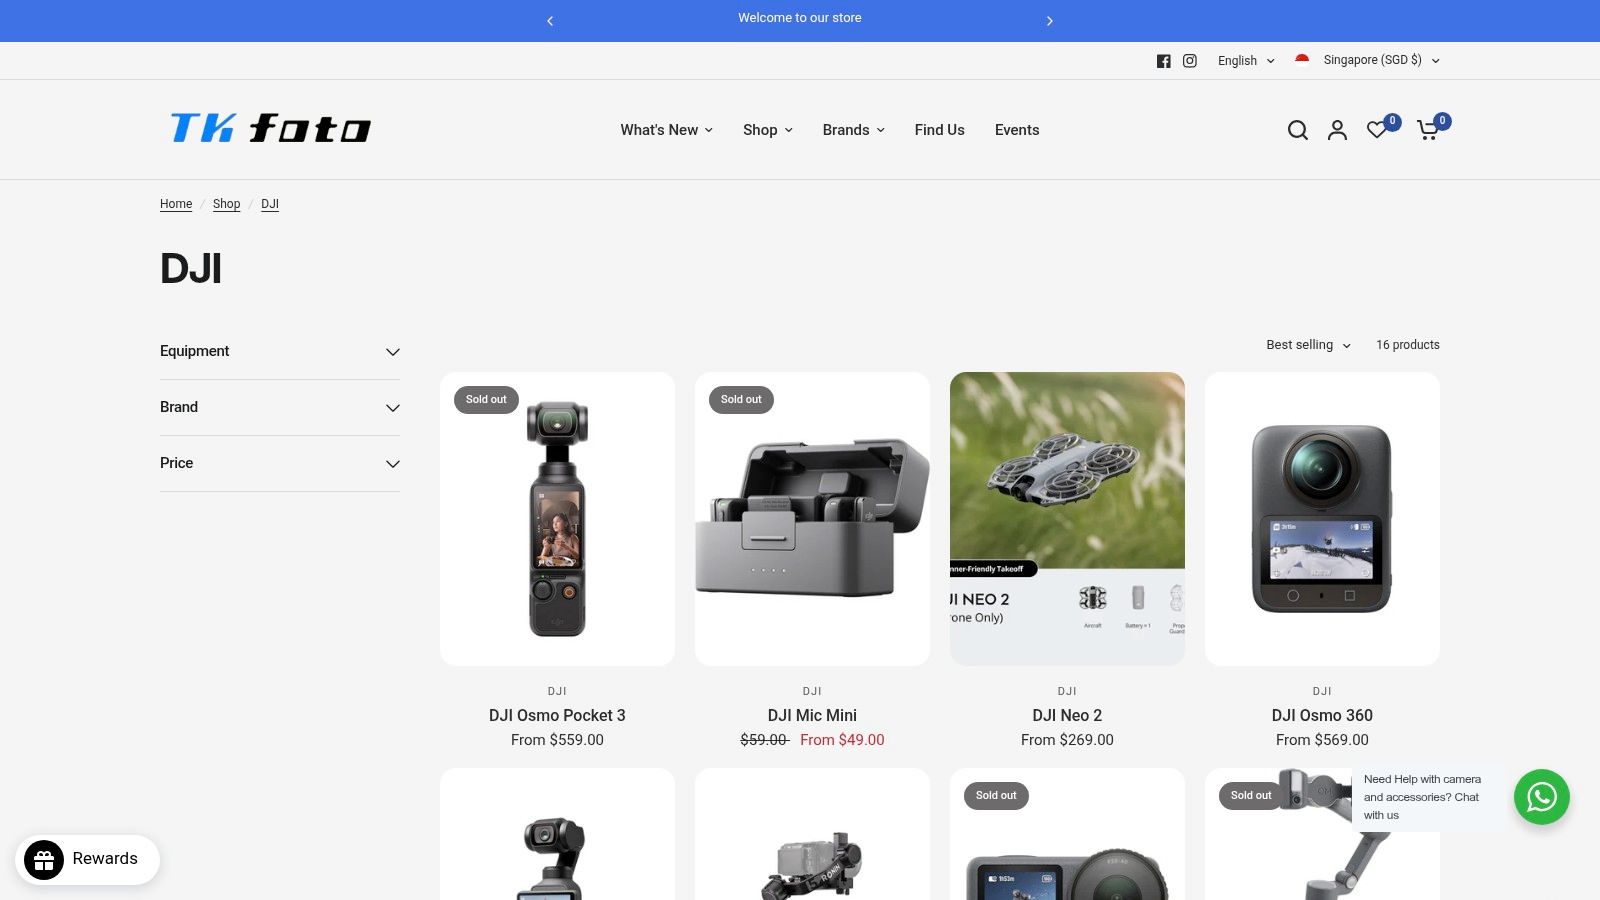1600x900 pixels.
Task: Click the Home breadcrumb link
Action: [x=176, y=204]
